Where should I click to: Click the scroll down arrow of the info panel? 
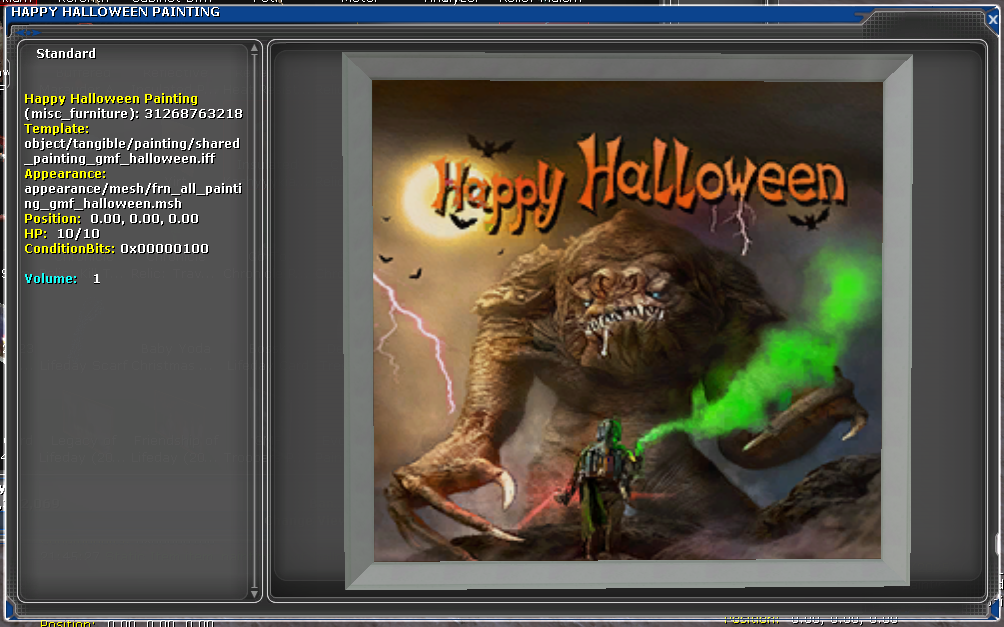[254, 594]
